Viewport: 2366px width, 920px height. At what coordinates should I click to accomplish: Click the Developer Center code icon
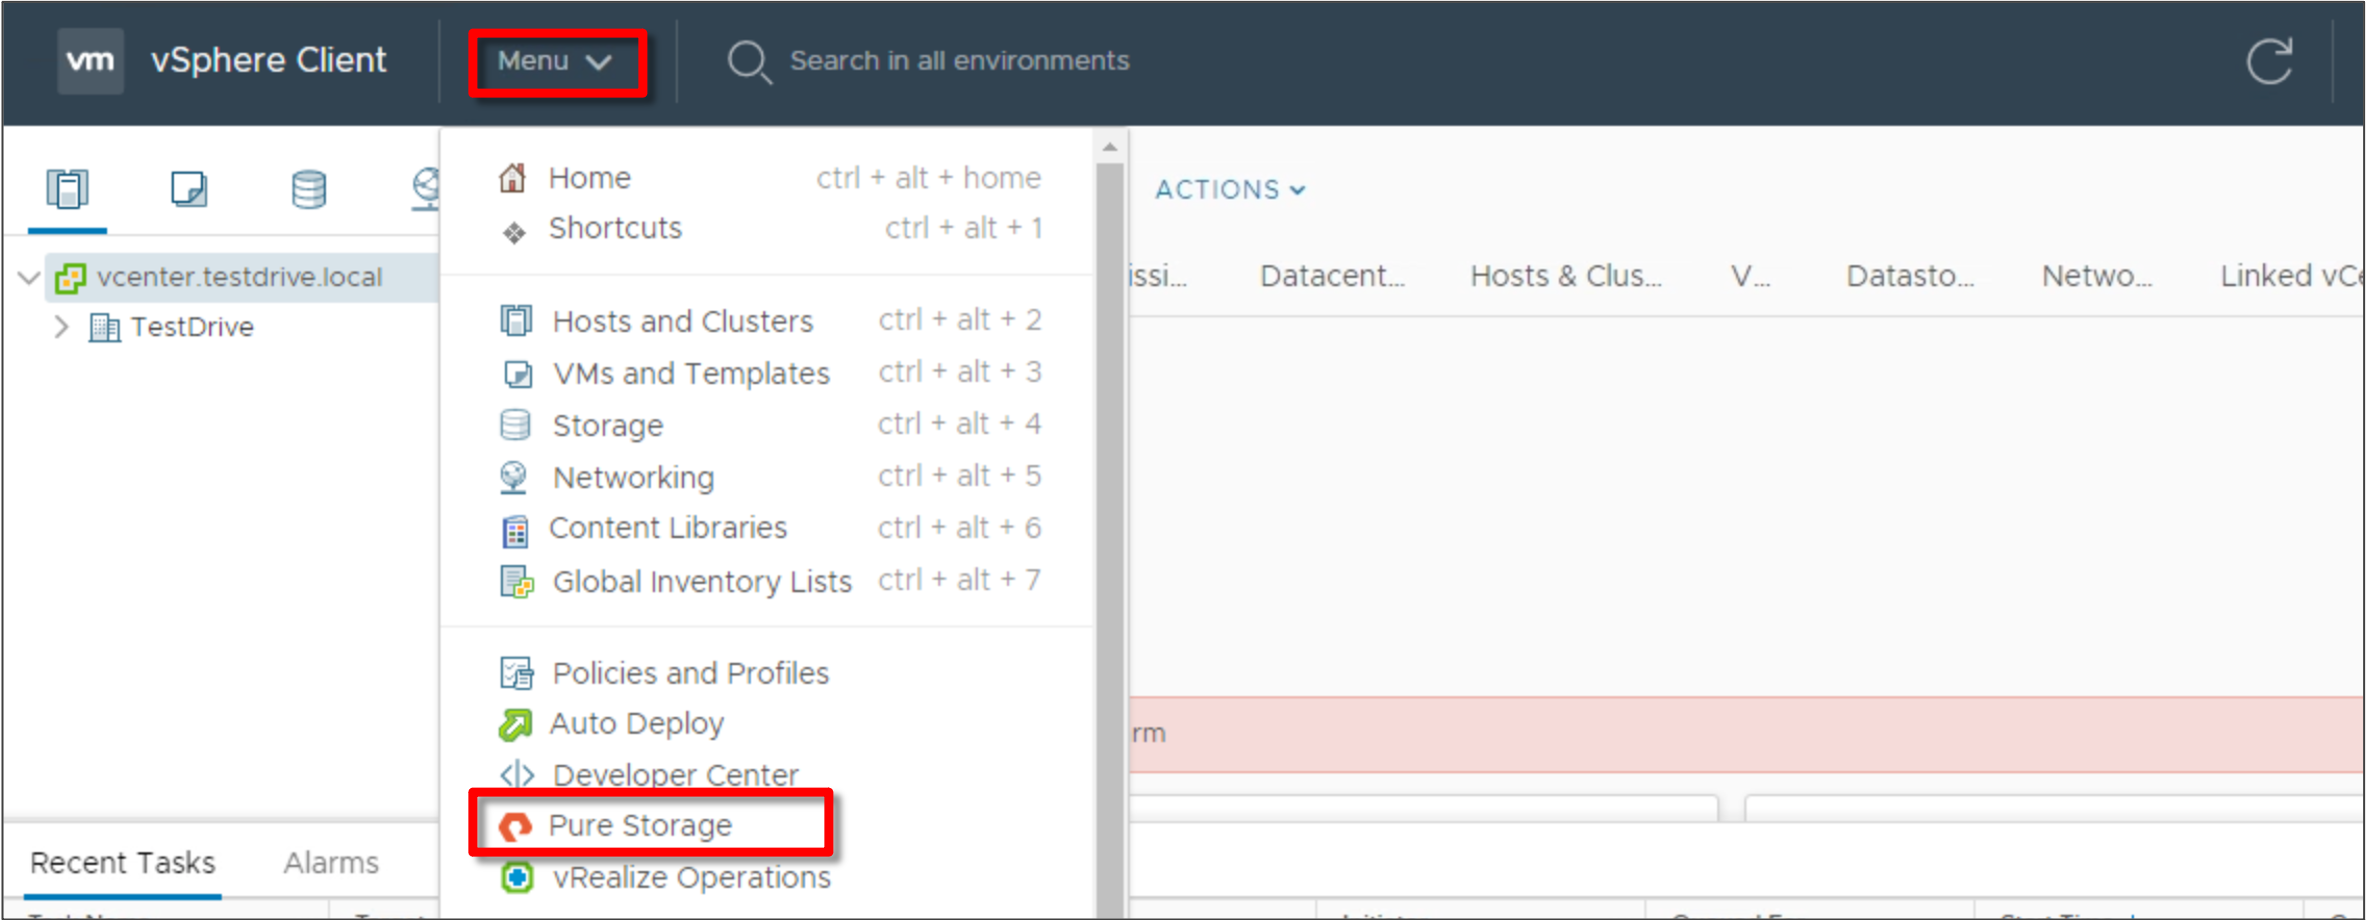tap(516, 775)
